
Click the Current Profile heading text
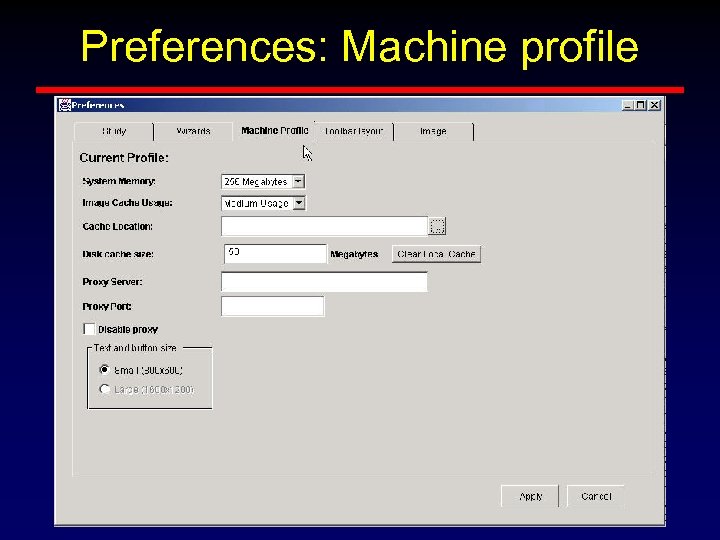pyautogui.click(x=124, y=158)
